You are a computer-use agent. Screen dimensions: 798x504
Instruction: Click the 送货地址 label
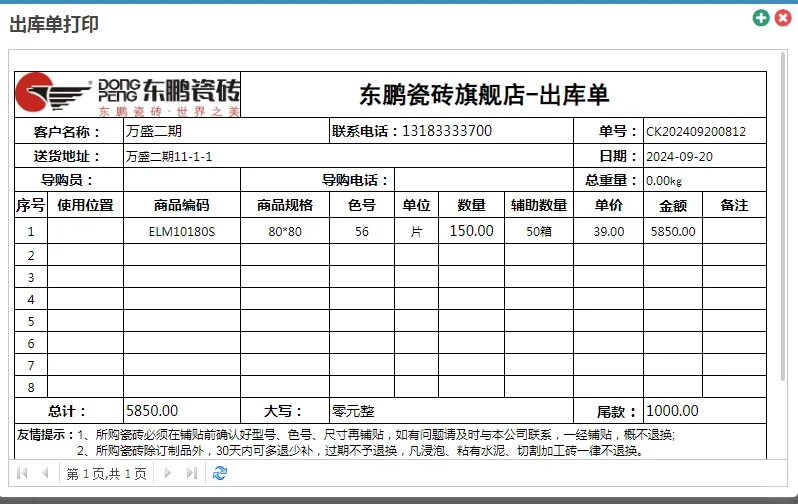66,156
